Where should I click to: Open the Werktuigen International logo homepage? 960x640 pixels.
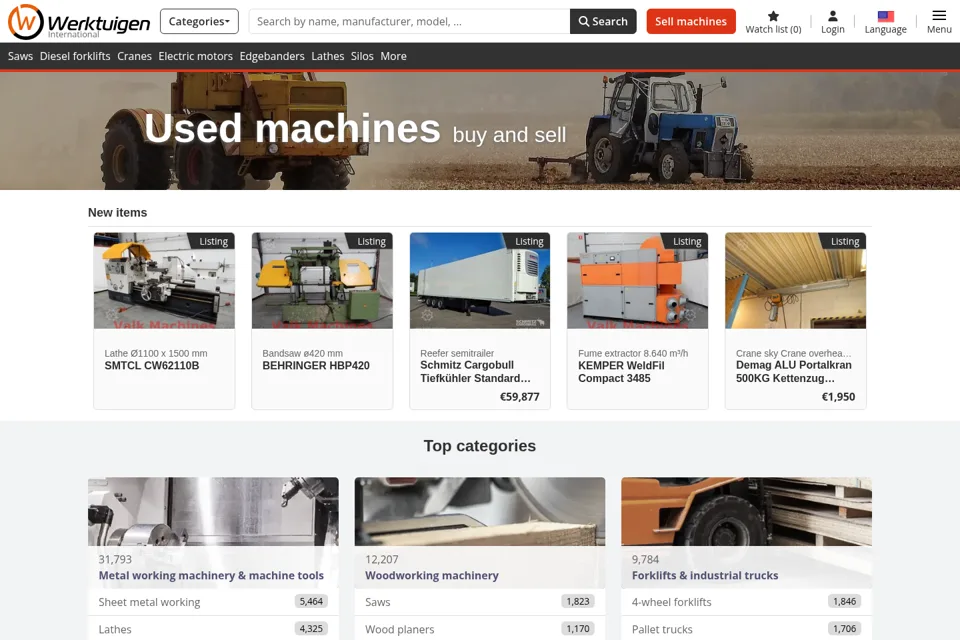(x=78, y=21)
